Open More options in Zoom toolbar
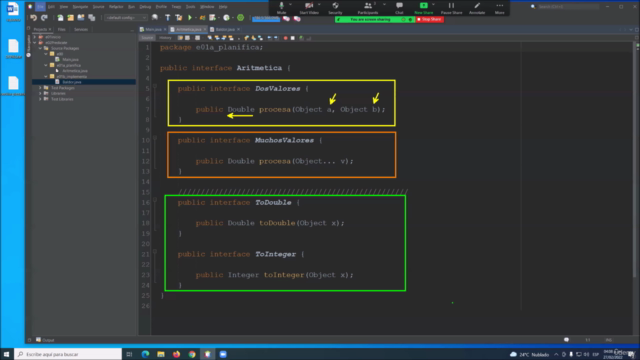Image resolution: width=640 pixels, height=360 pixels. [x=500, y=8]
